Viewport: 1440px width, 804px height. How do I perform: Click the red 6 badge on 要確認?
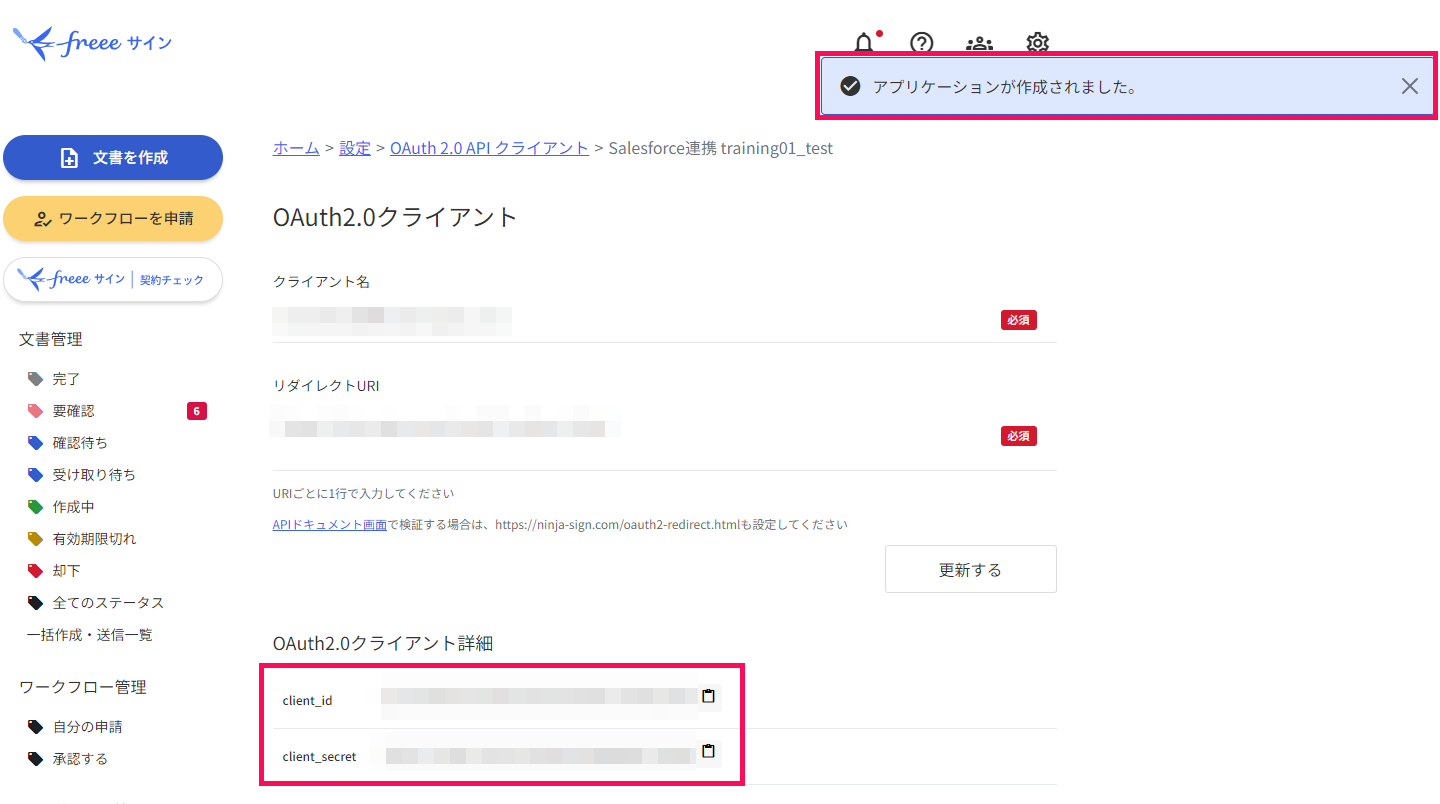point(197,411)
